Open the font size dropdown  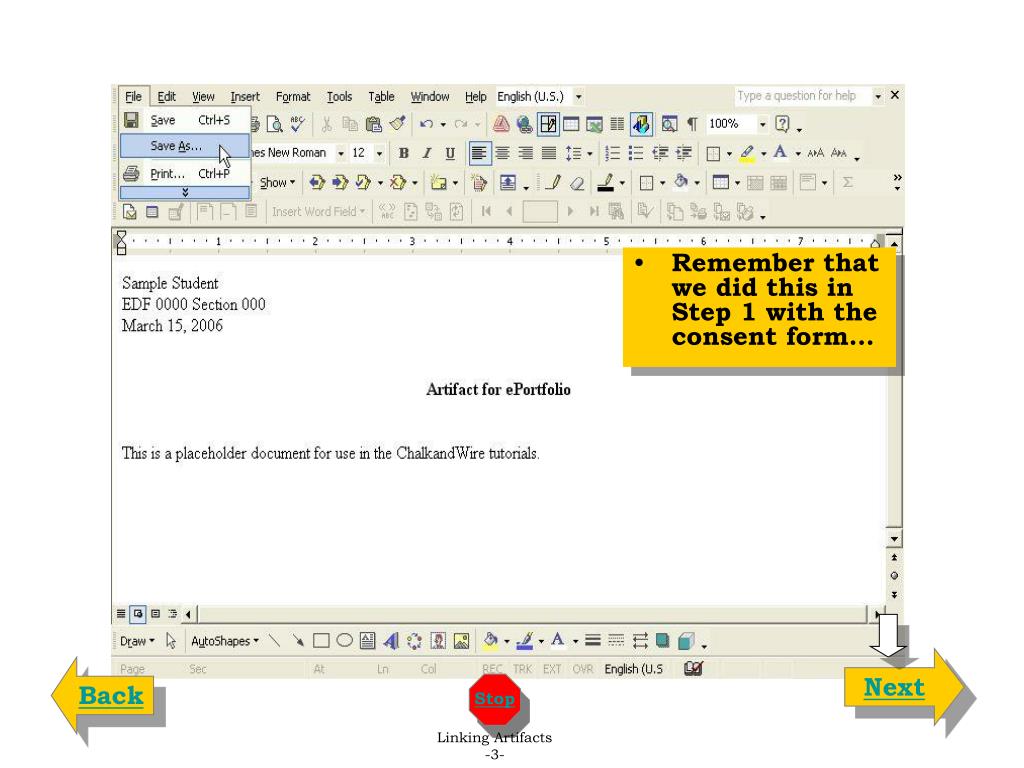pos(379,153)
